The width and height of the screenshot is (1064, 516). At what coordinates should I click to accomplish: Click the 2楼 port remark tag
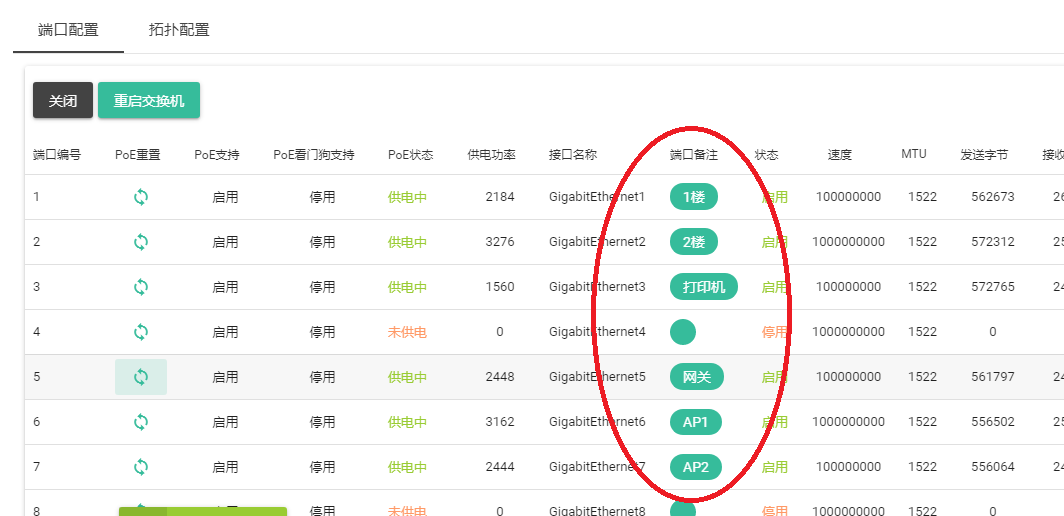pyautogui.click(x=694, y=242)
